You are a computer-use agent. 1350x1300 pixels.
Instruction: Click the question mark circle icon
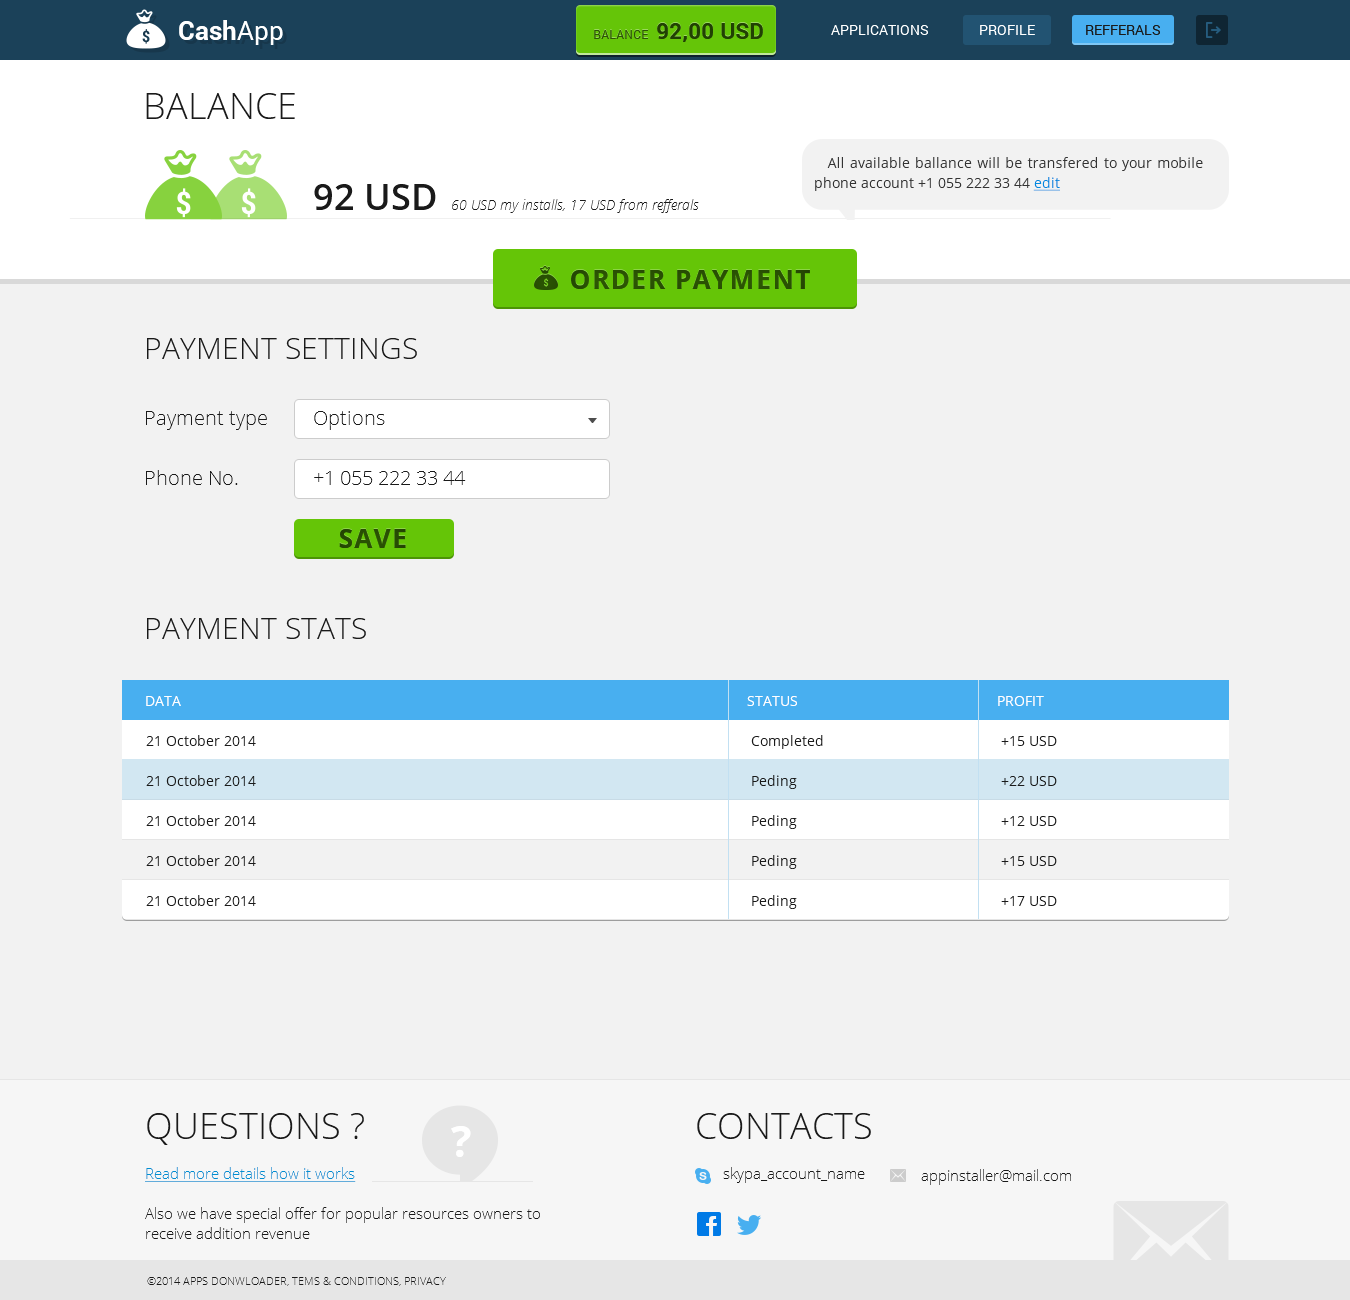[460, 1140]
